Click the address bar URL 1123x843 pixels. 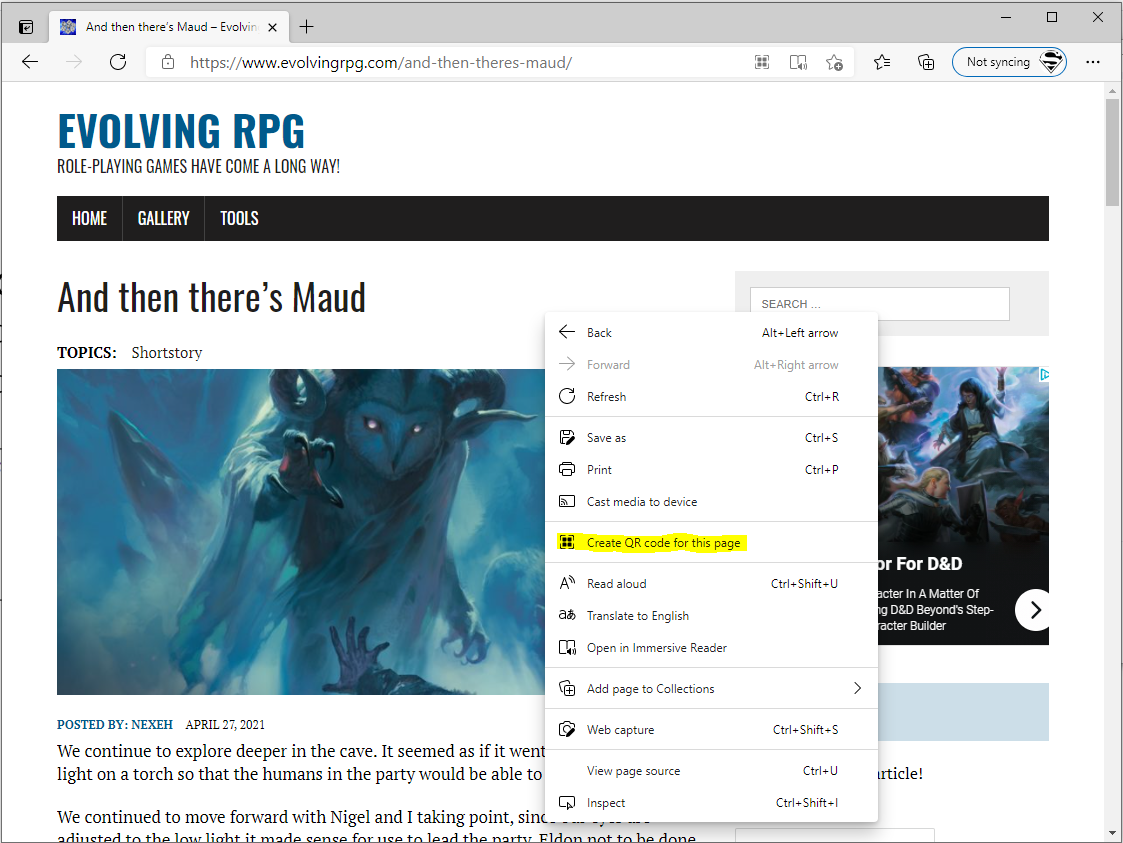coord(381,62)
